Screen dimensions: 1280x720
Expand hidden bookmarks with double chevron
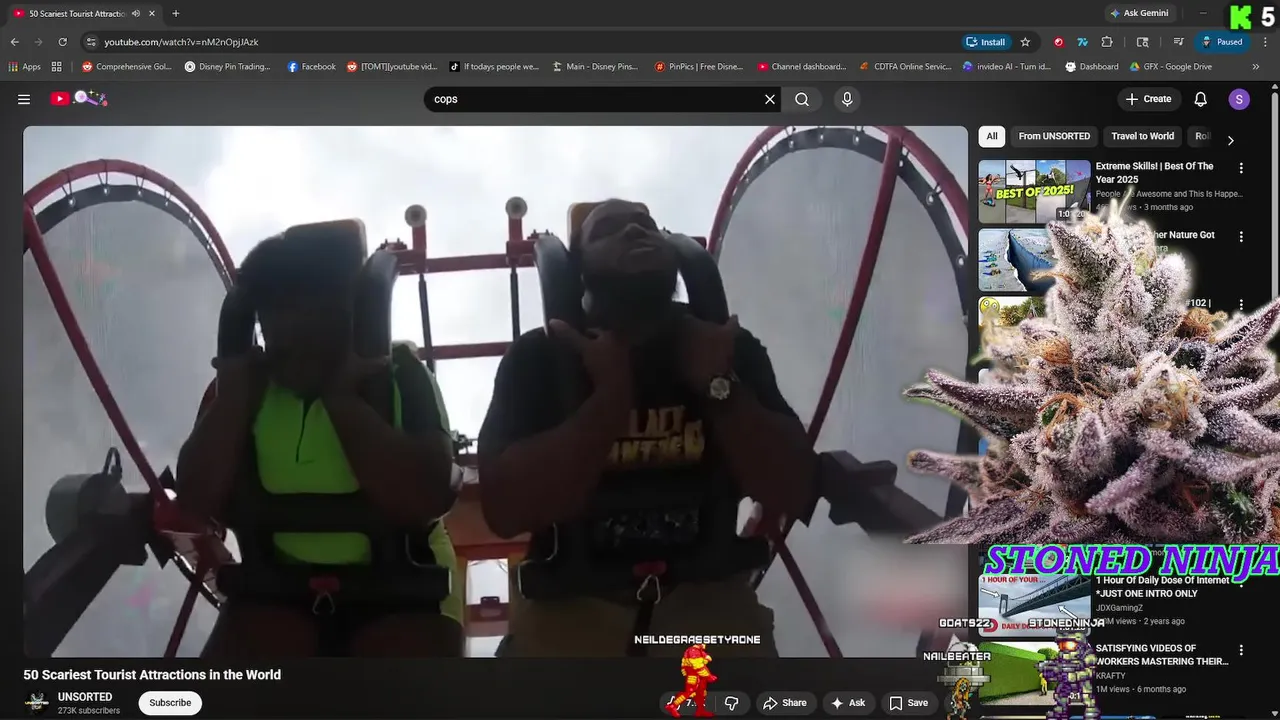click(1256, 67)
